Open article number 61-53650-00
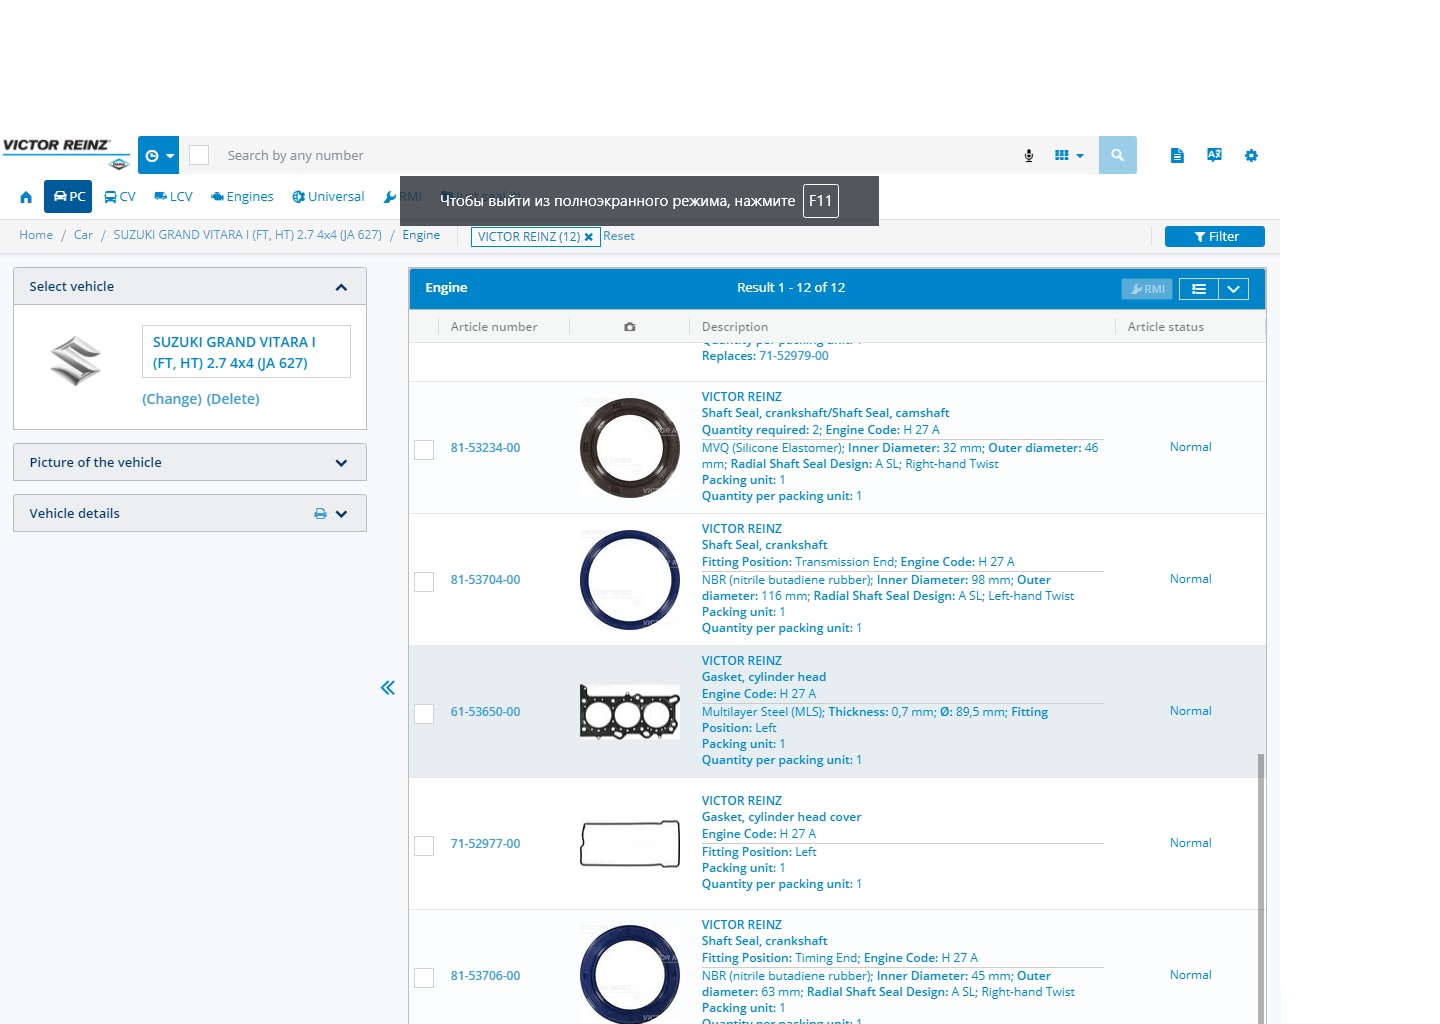 tap(485, 712)
